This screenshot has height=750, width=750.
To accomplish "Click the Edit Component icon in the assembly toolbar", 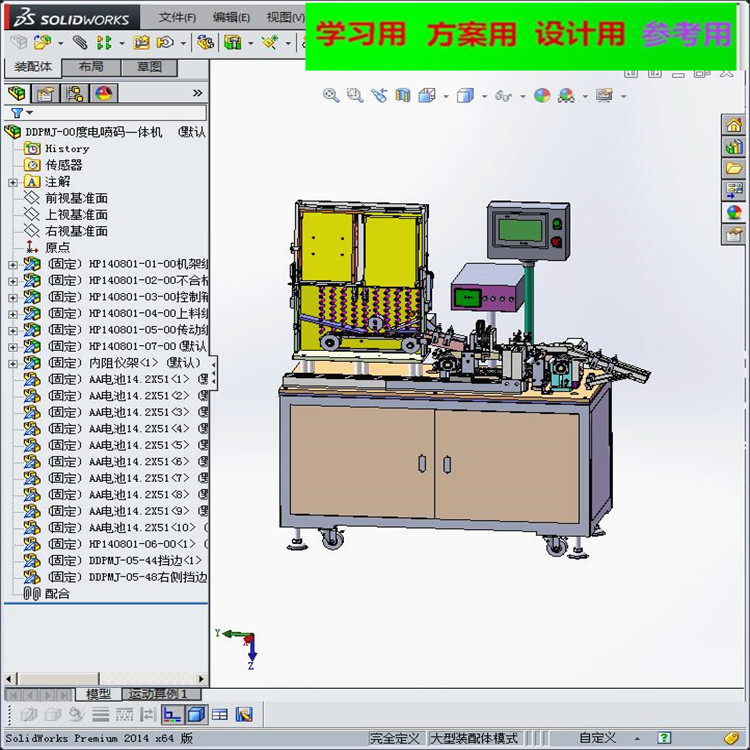I will (19, 43).
